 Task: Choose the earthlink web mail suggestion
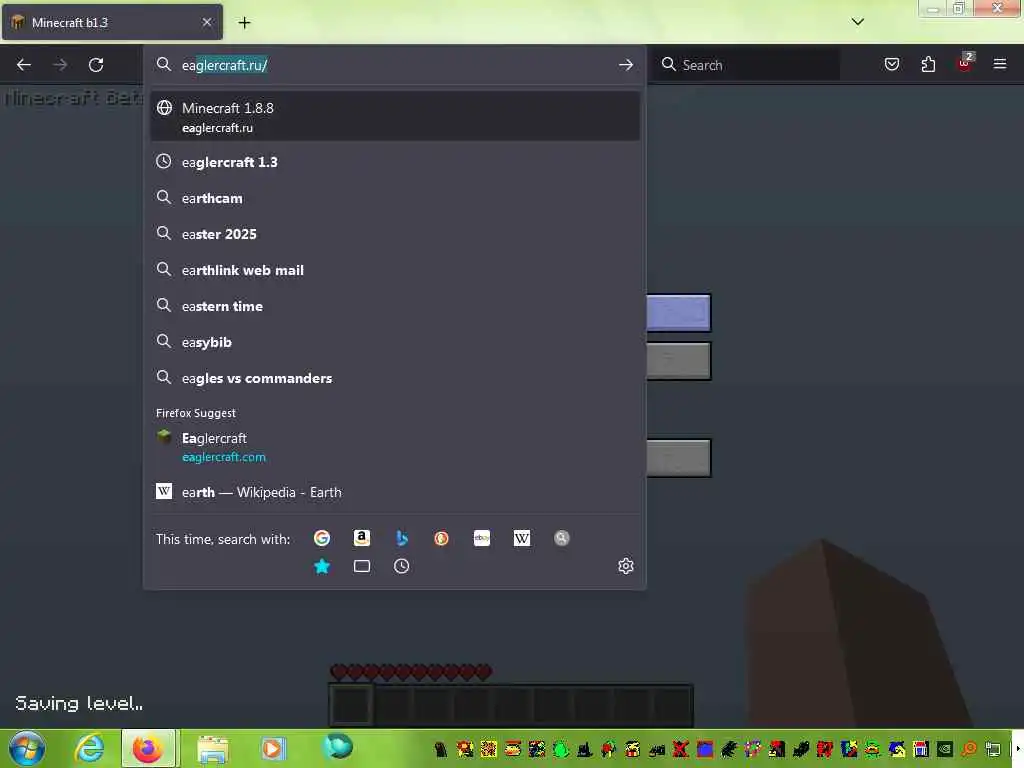pos(395,270)
